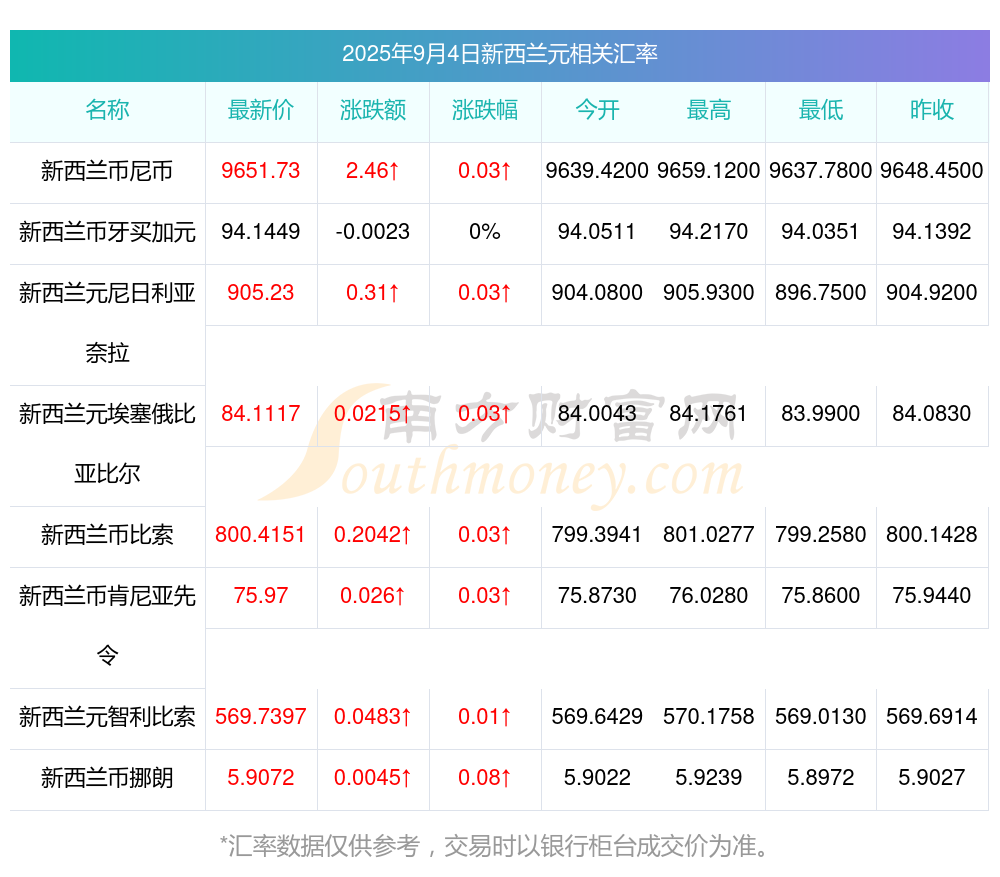Image resolution: width=1000 pixels, height=877 pixels.
Task: Select the 新西兰币挪朗 row name
Action: point(107,778)
